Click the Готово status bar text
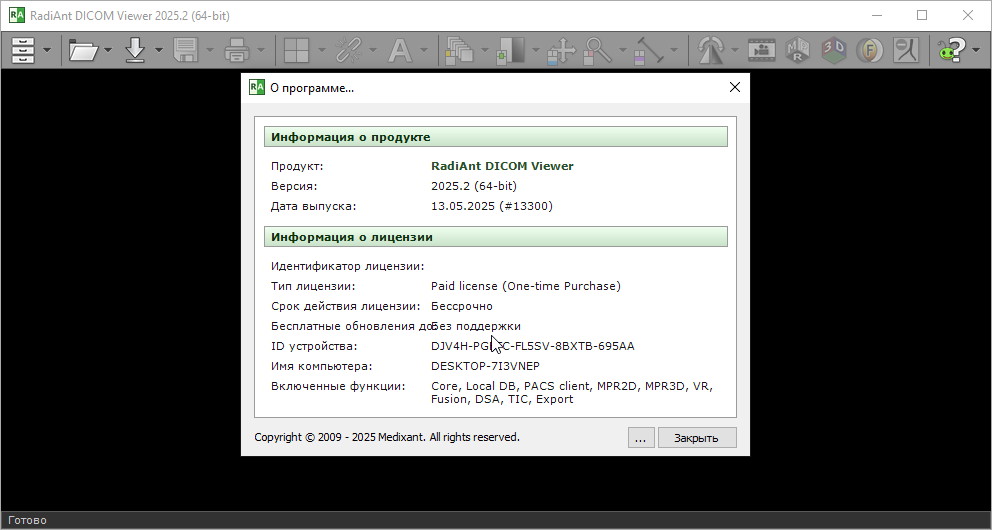The image size is (992, 530). pos(27,521)
